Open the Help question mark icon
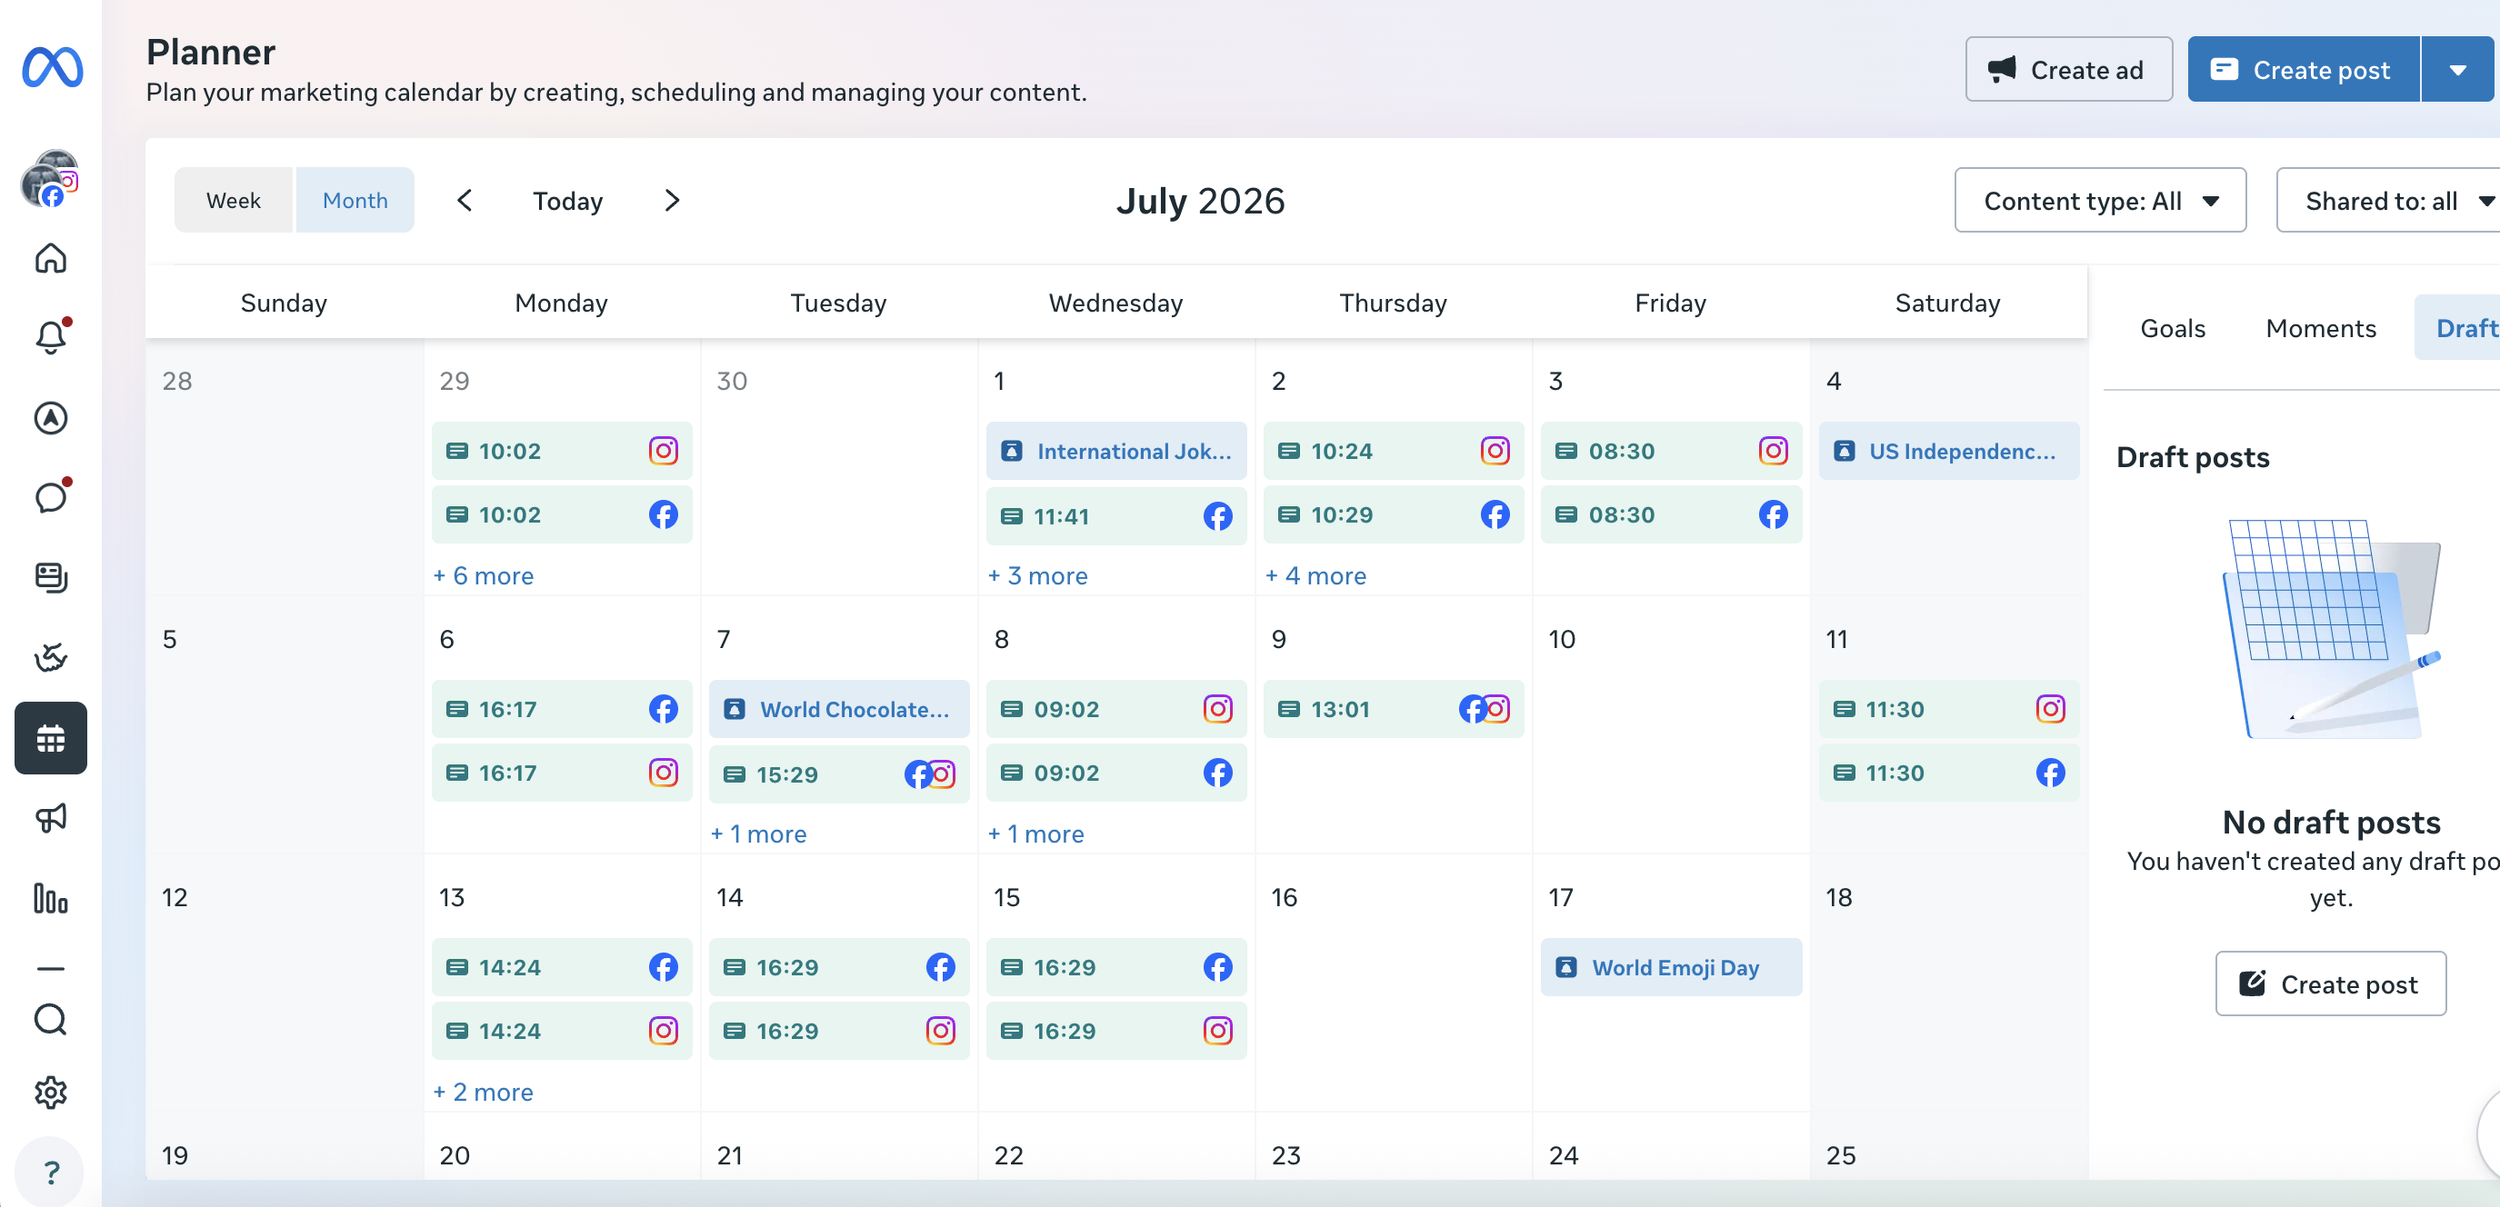Image resolution: width=2500 pixels, height=1207 pixels. tap(51, 1172)
